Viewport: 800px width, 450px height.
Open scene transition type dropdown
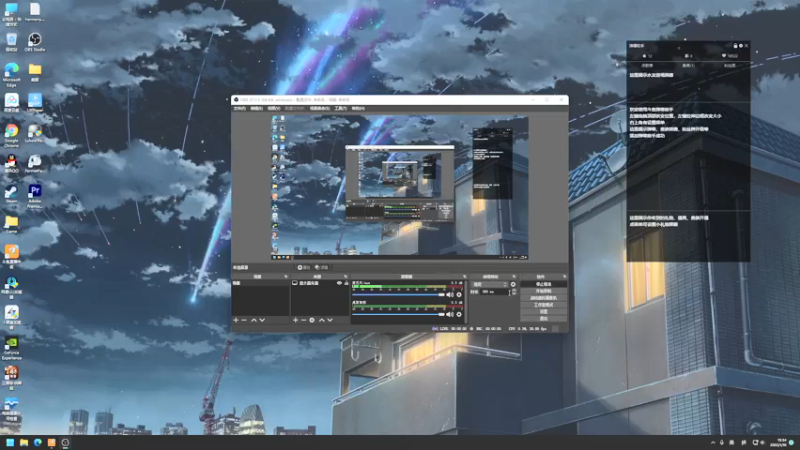tap(489, 284)
